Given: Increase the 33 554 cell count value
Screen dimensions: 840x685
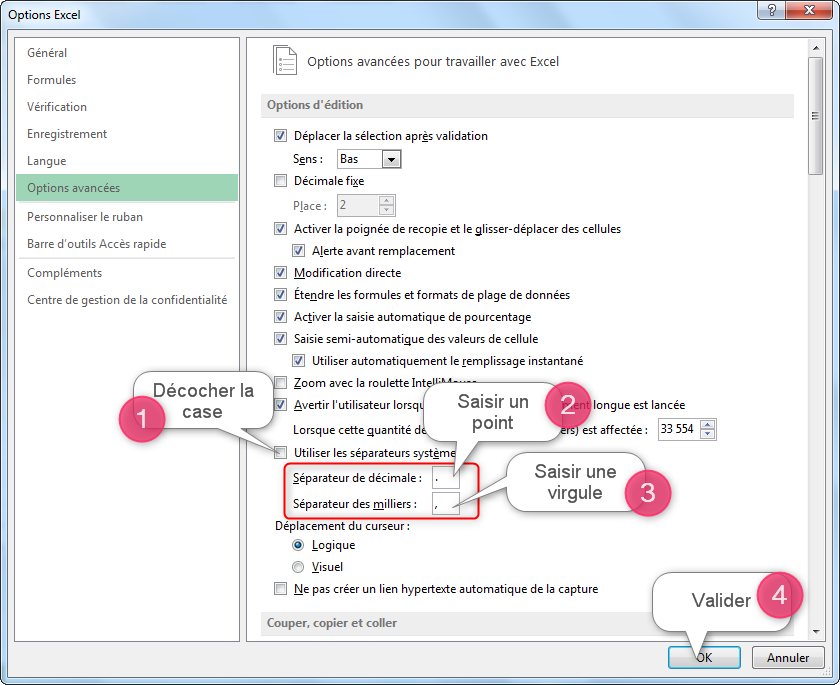Looking at the screenshot, I should coord(708,425).
